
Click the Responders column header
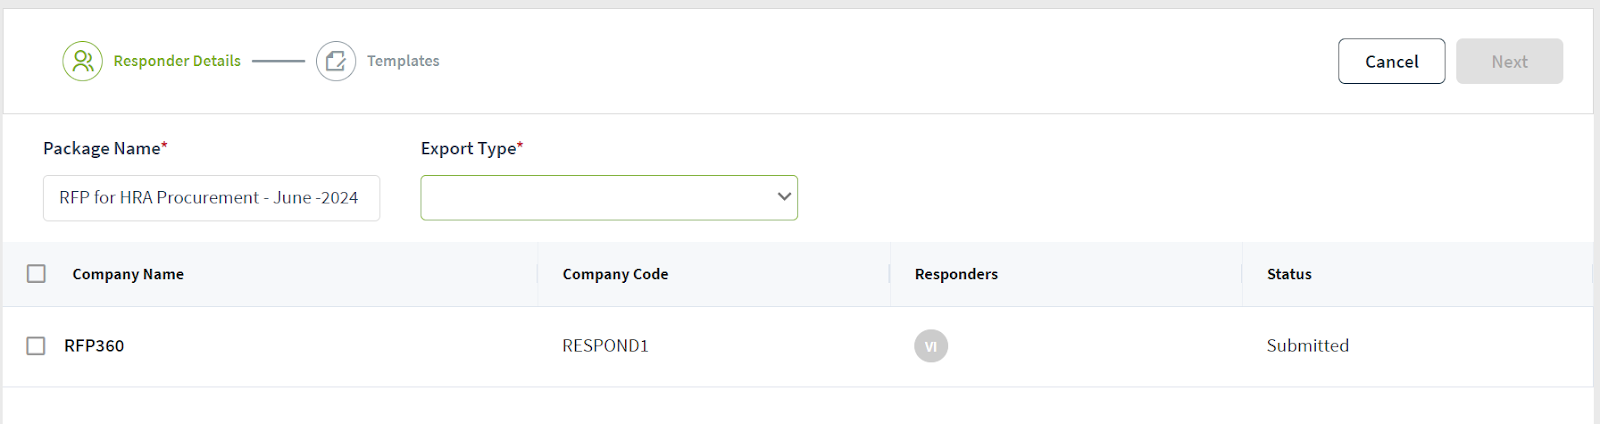(x=956, y=274)
